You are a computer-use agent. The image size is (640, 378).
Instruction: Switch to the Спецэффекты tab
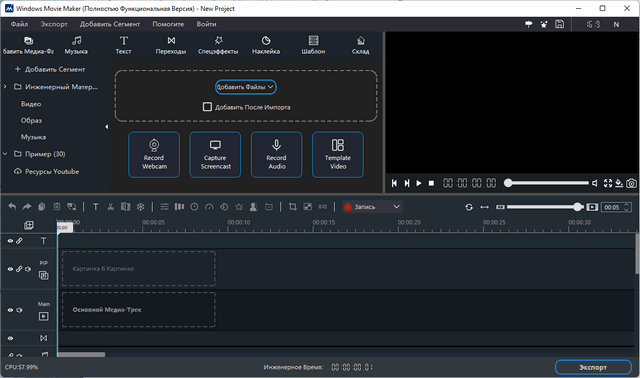tap(218, 45)
